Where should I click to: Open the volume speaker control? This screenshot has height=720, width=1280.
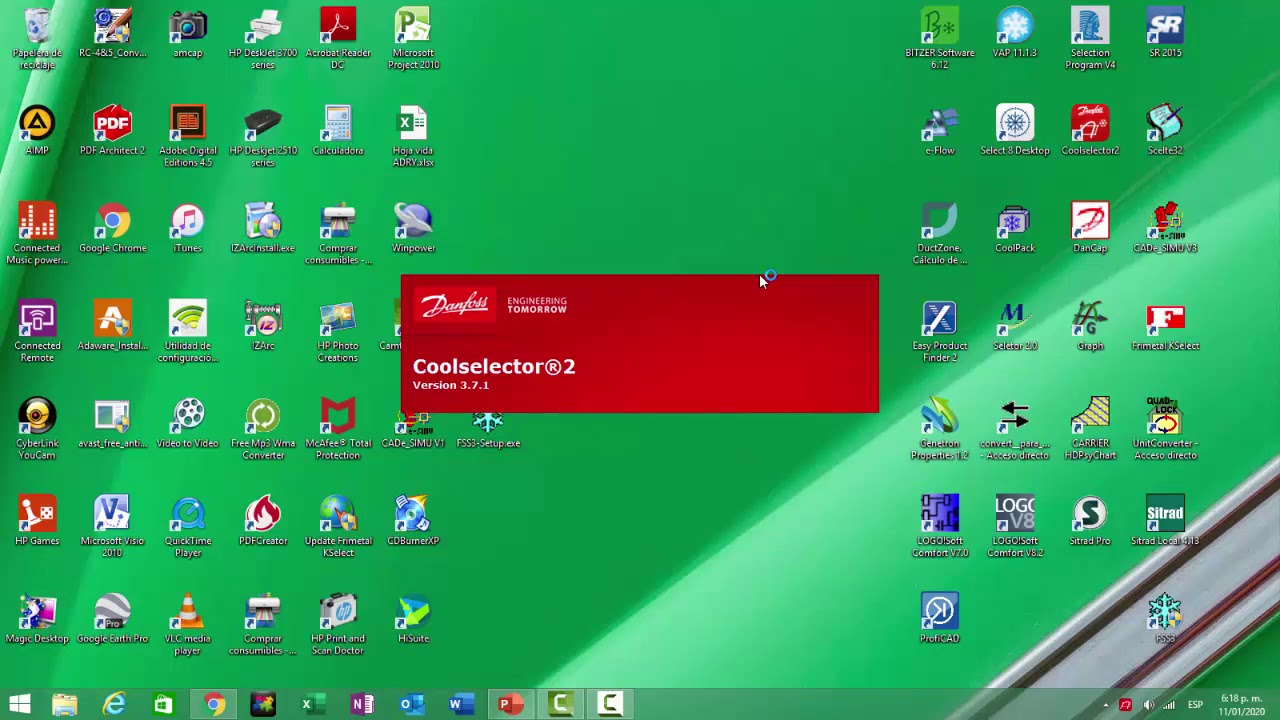click(1148, 705)
